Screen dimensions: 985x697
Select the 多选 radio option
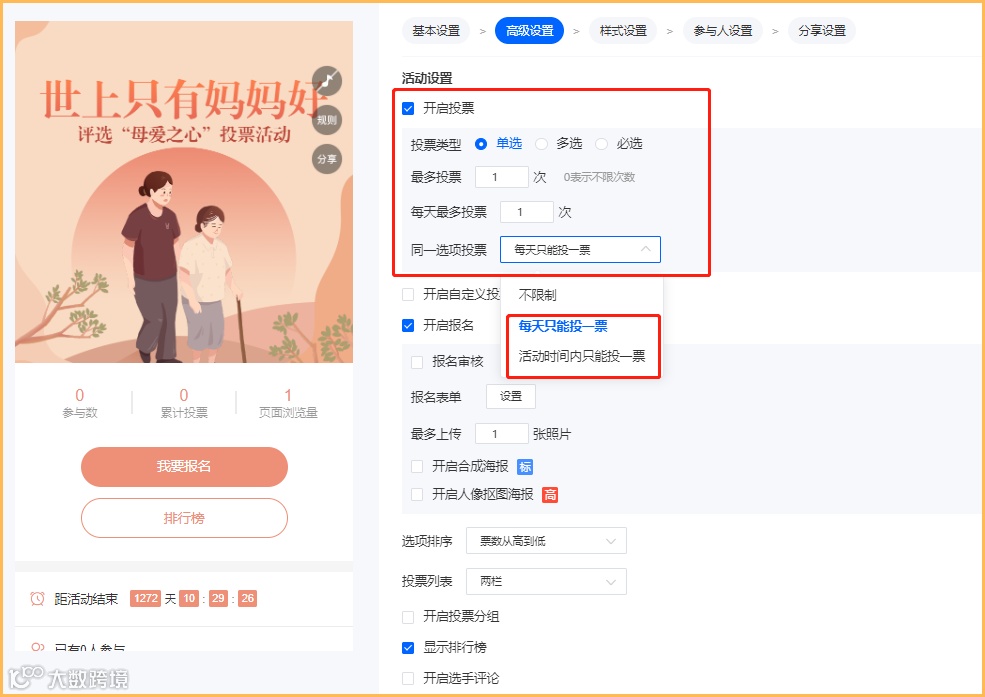541,144
